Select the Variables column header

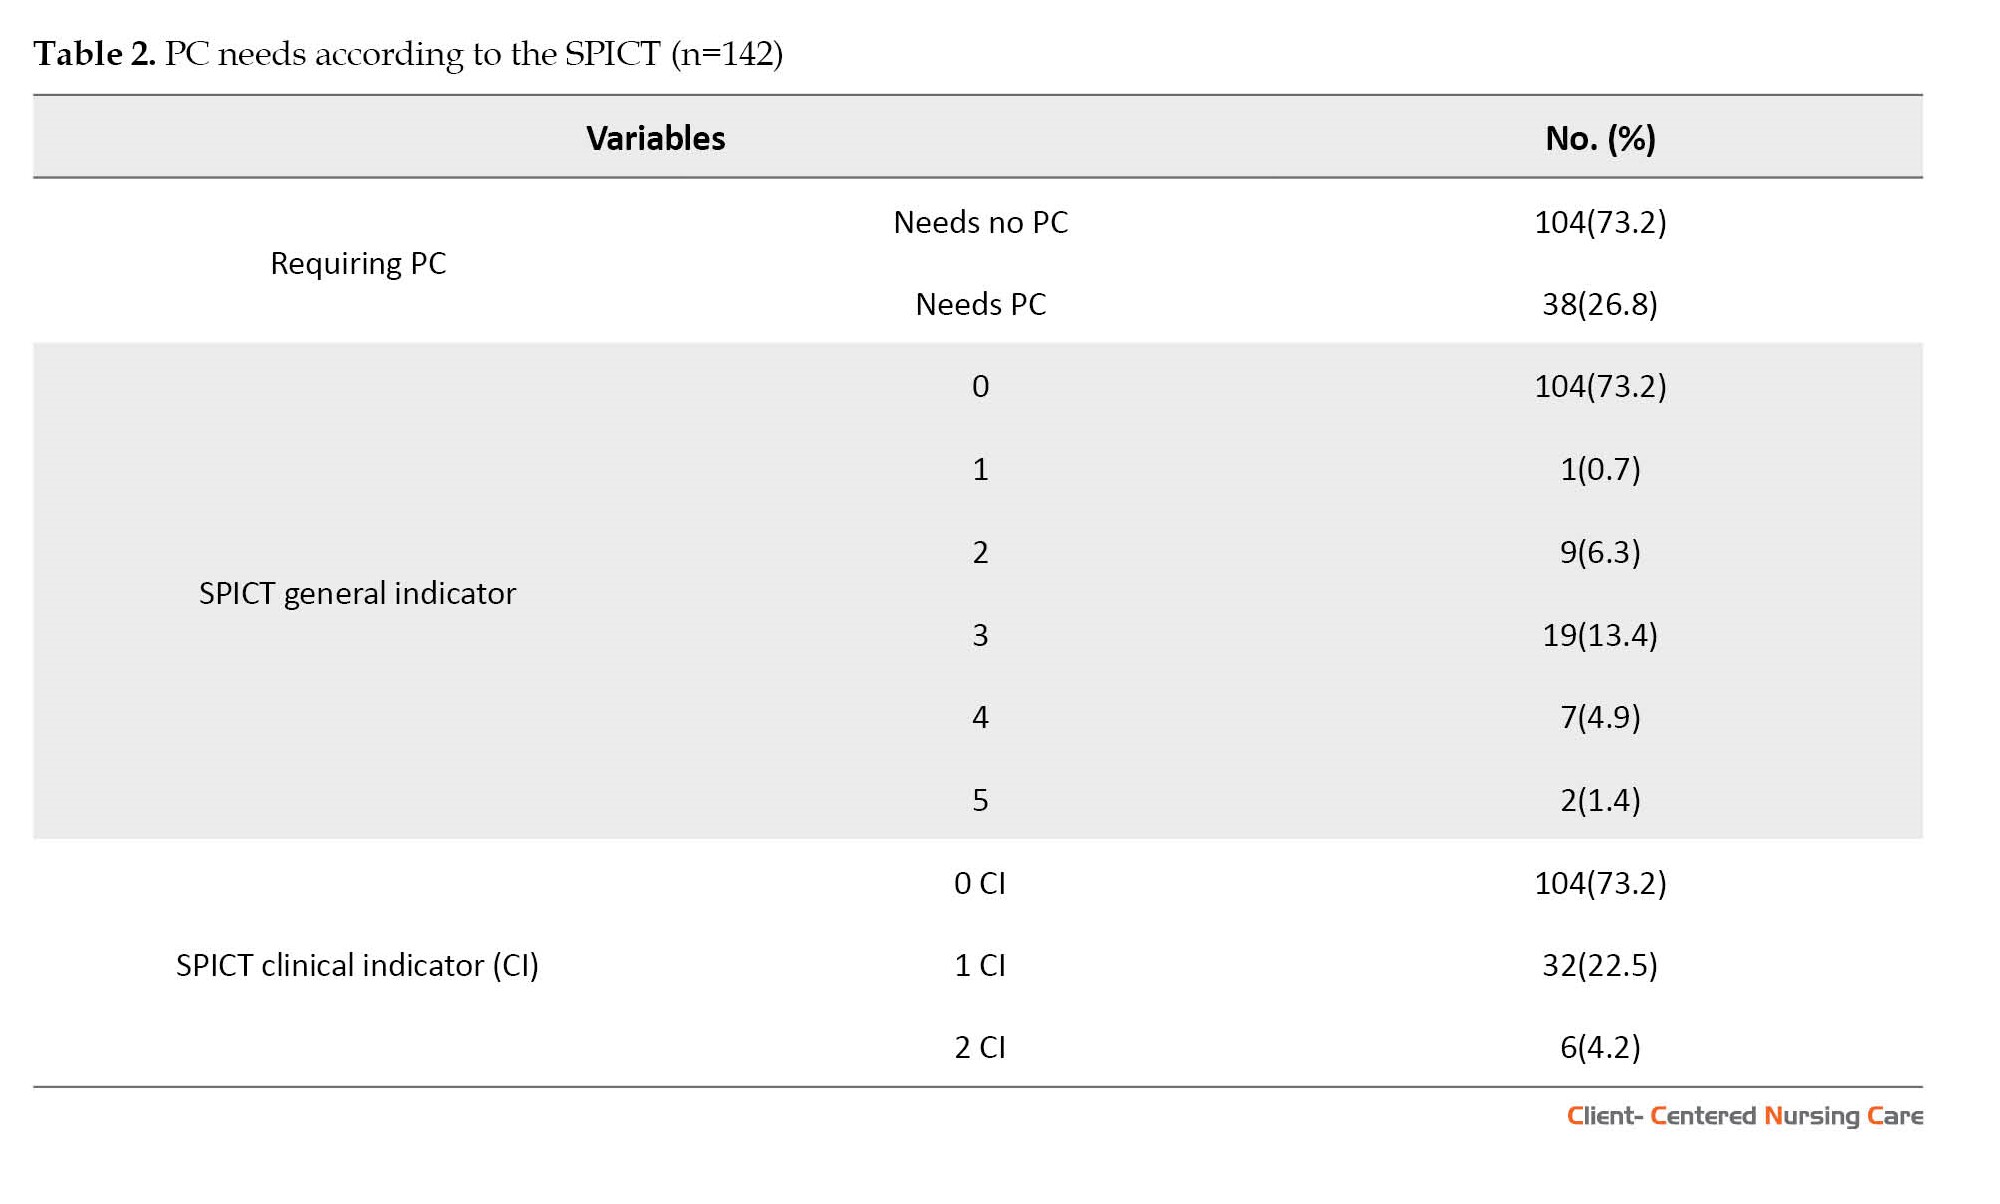pos(656,138)
